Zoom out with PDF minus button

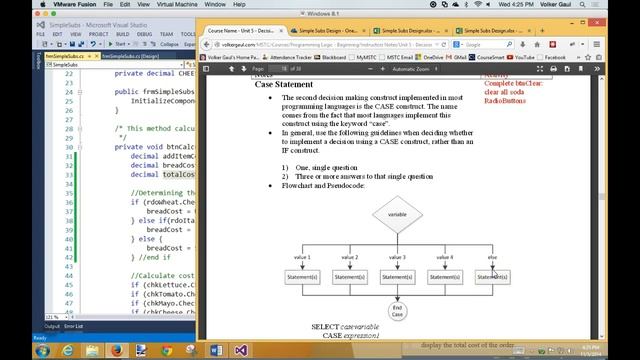[370, 69]
